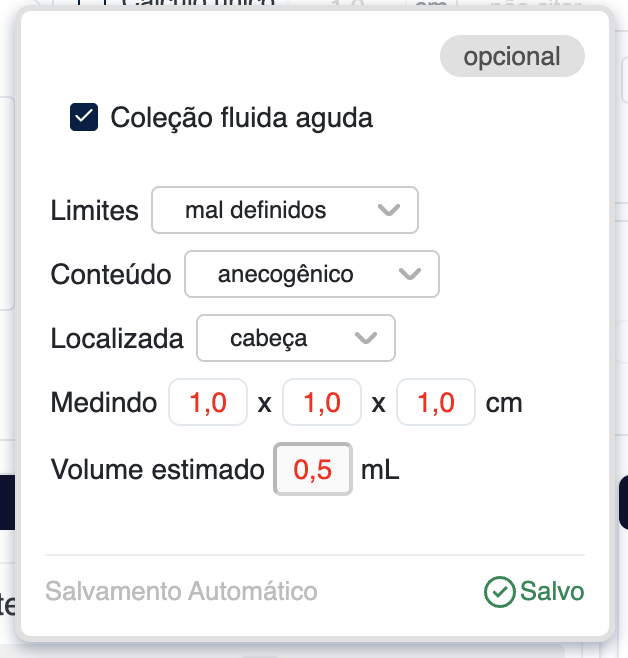Click the Salvo status text
628x658 pixels.
click(551, 592)
